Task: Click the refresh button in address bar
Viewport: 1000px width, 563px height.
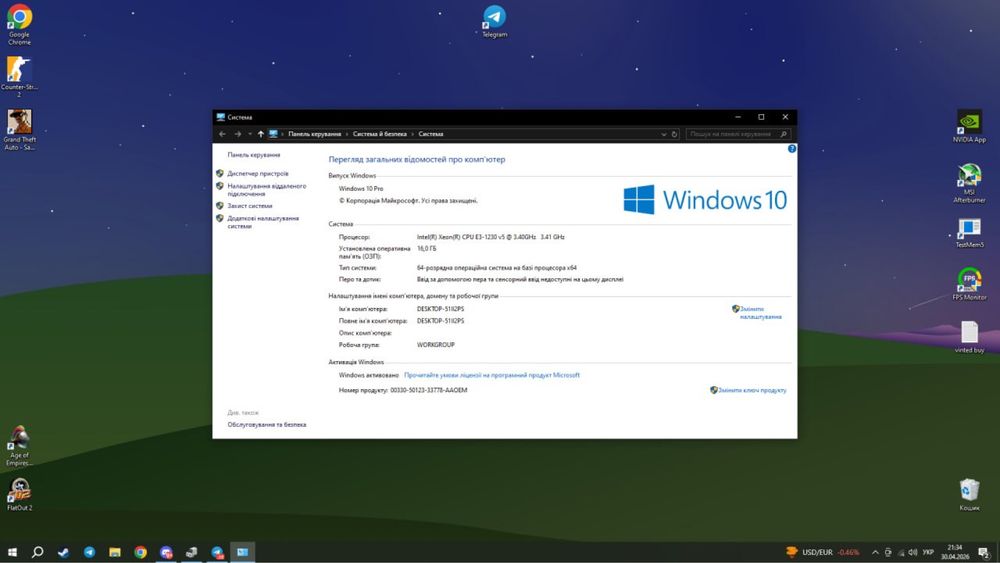Action: pos(674,134)
